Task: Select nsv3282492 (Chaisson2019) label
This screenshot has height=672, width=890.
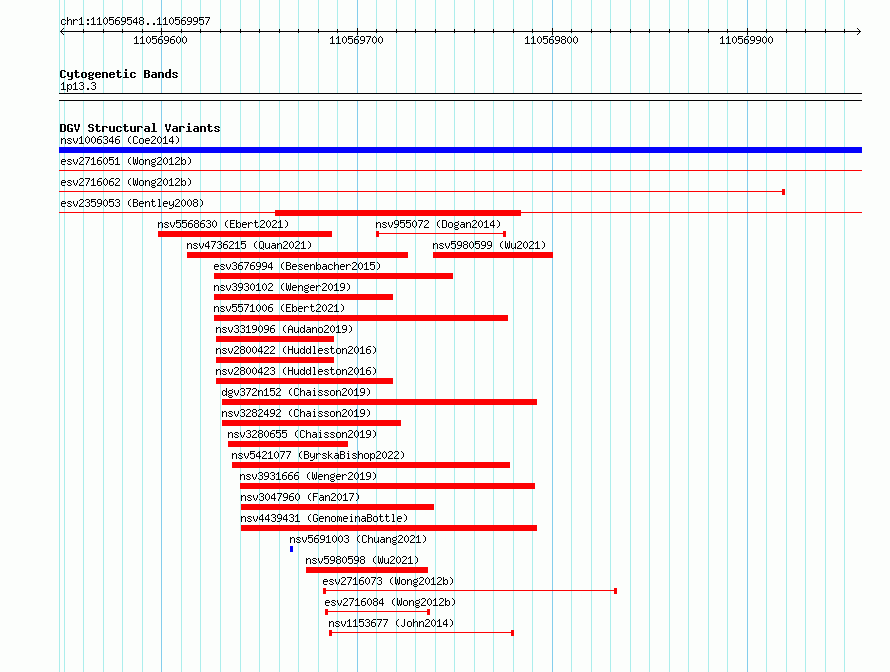Action: pos(296,413)
